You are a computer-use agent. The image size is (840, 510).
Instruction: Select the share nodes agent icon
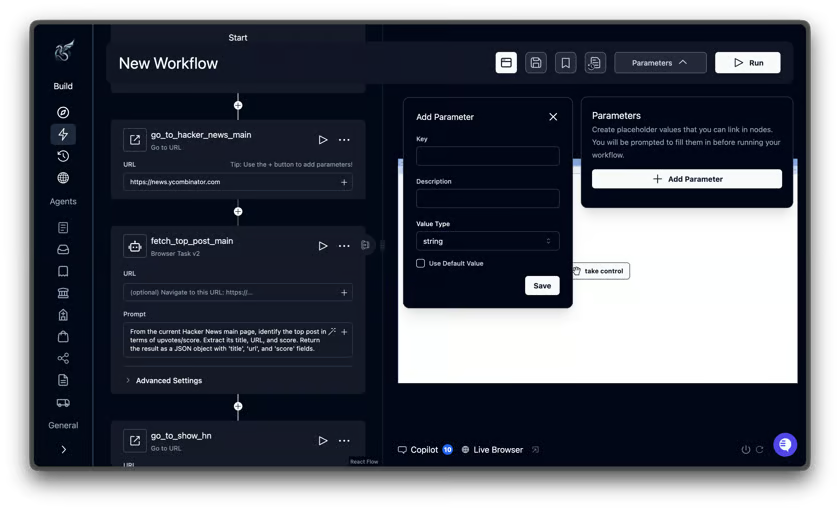(x=63, y=358)
